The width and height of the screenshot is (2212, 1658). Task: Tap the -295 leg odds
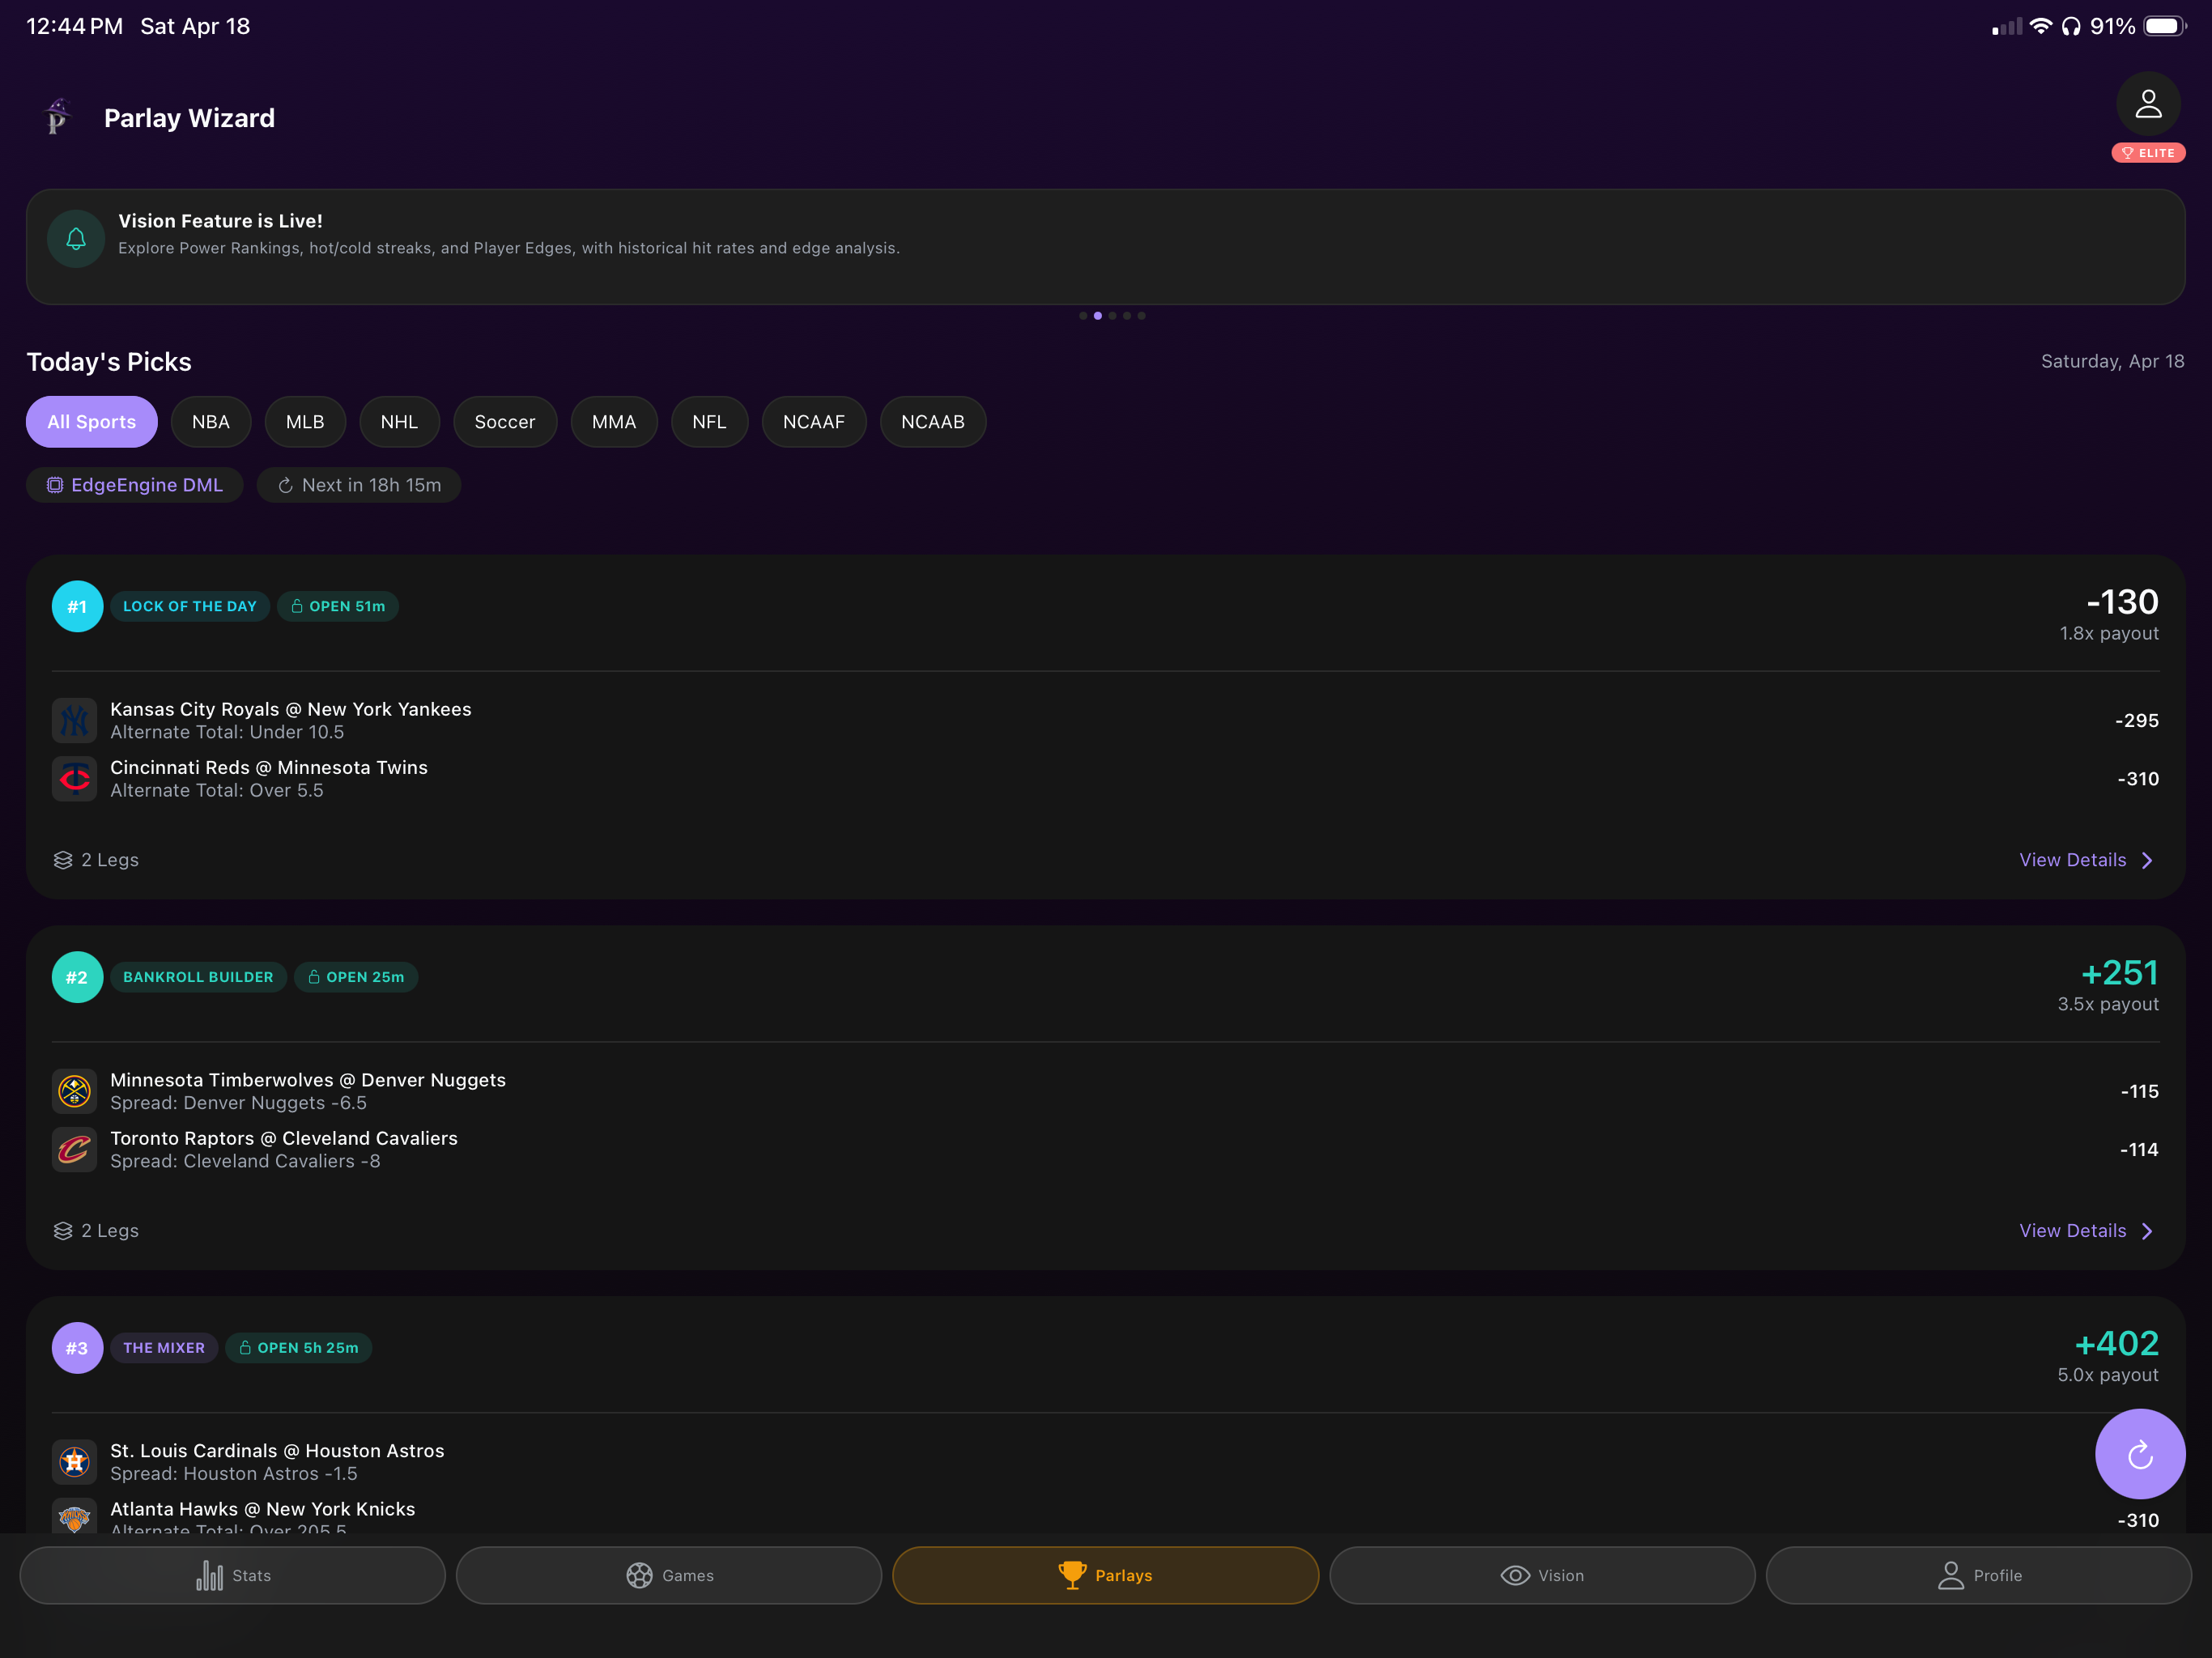pyautogui.click(x=2137, y=720)
